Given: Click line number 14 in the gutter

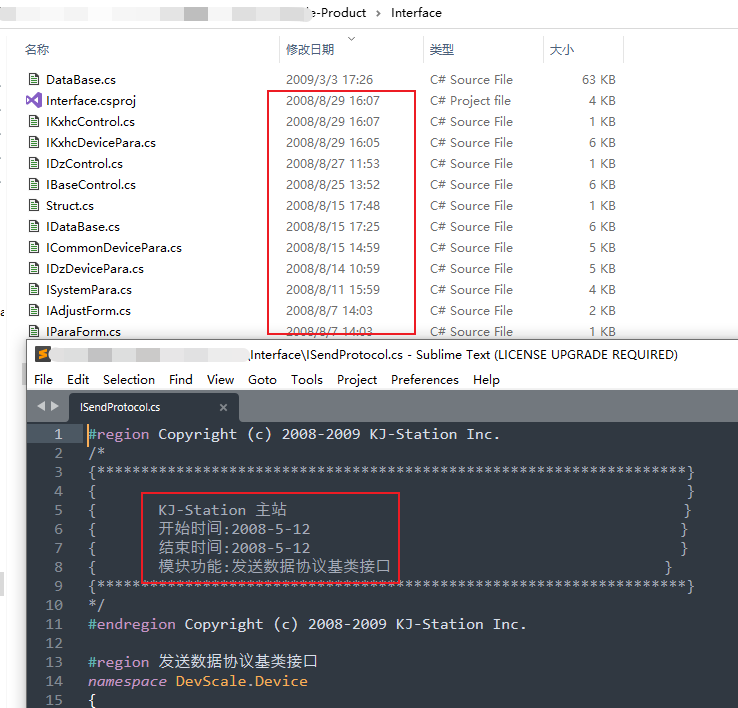Looking at the screenshot, I should point(54,681).
